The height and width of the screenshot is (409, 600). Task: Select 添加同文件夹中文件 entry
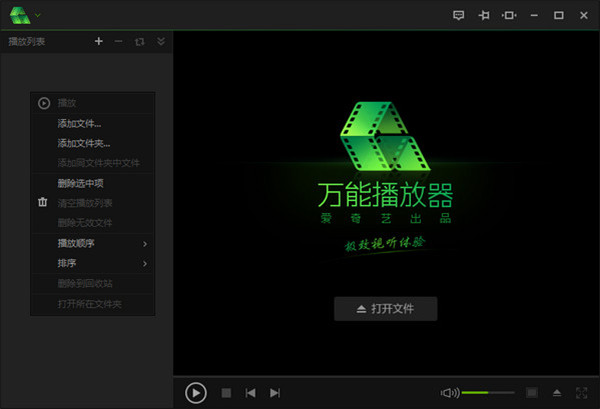93,163
